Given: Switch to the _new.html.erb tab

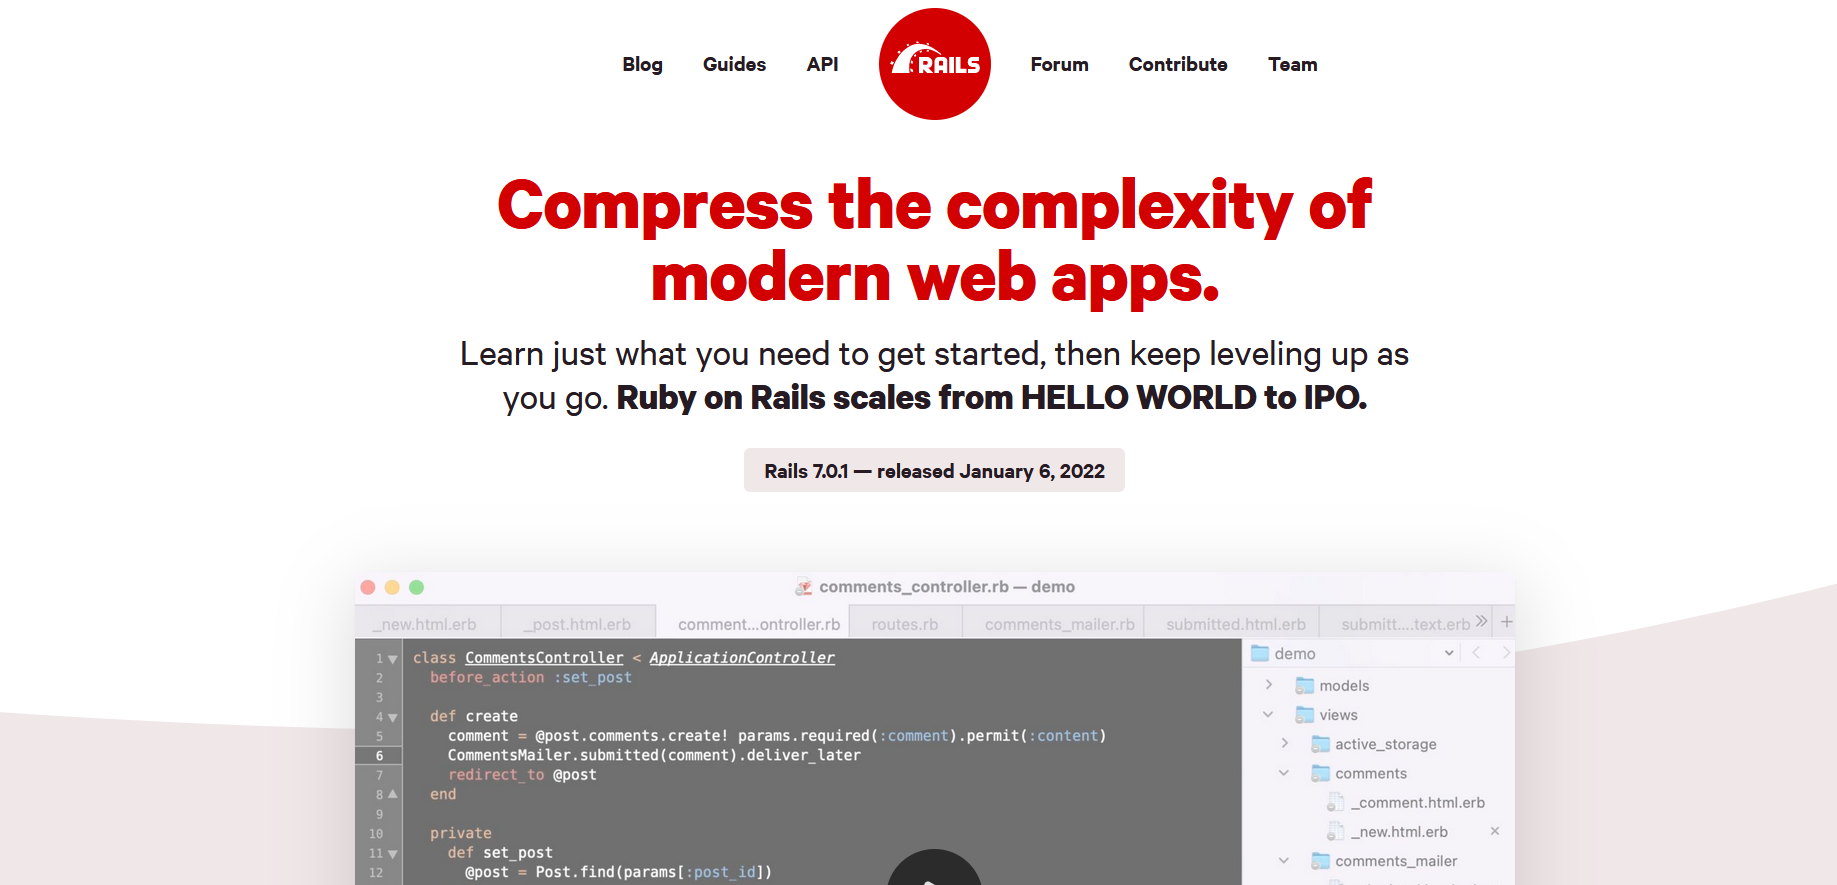Looking at the screenshot, I should [x=428, y=623].
